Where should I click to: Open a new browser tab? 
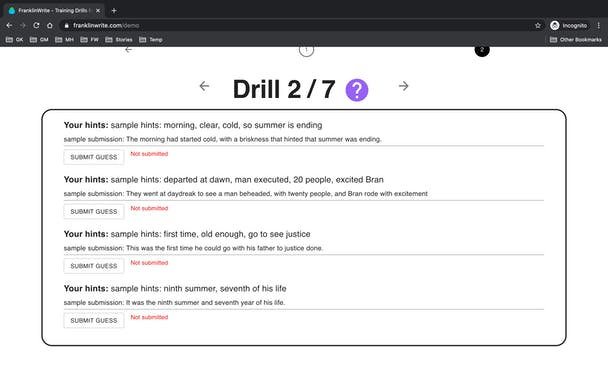pyautogui.click(x=114, y=10)
